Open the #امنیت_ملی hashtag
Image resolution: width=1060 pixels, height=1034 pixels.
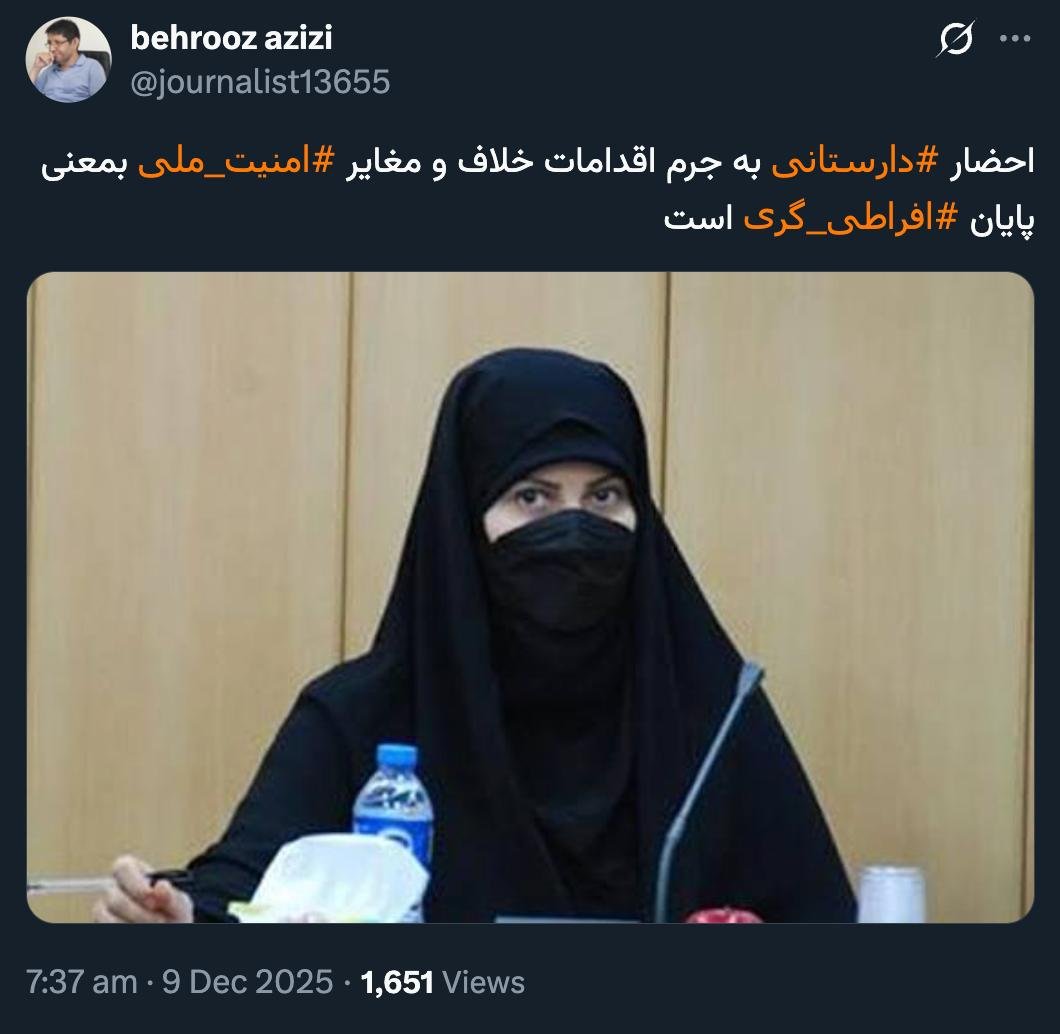(237, 162)
